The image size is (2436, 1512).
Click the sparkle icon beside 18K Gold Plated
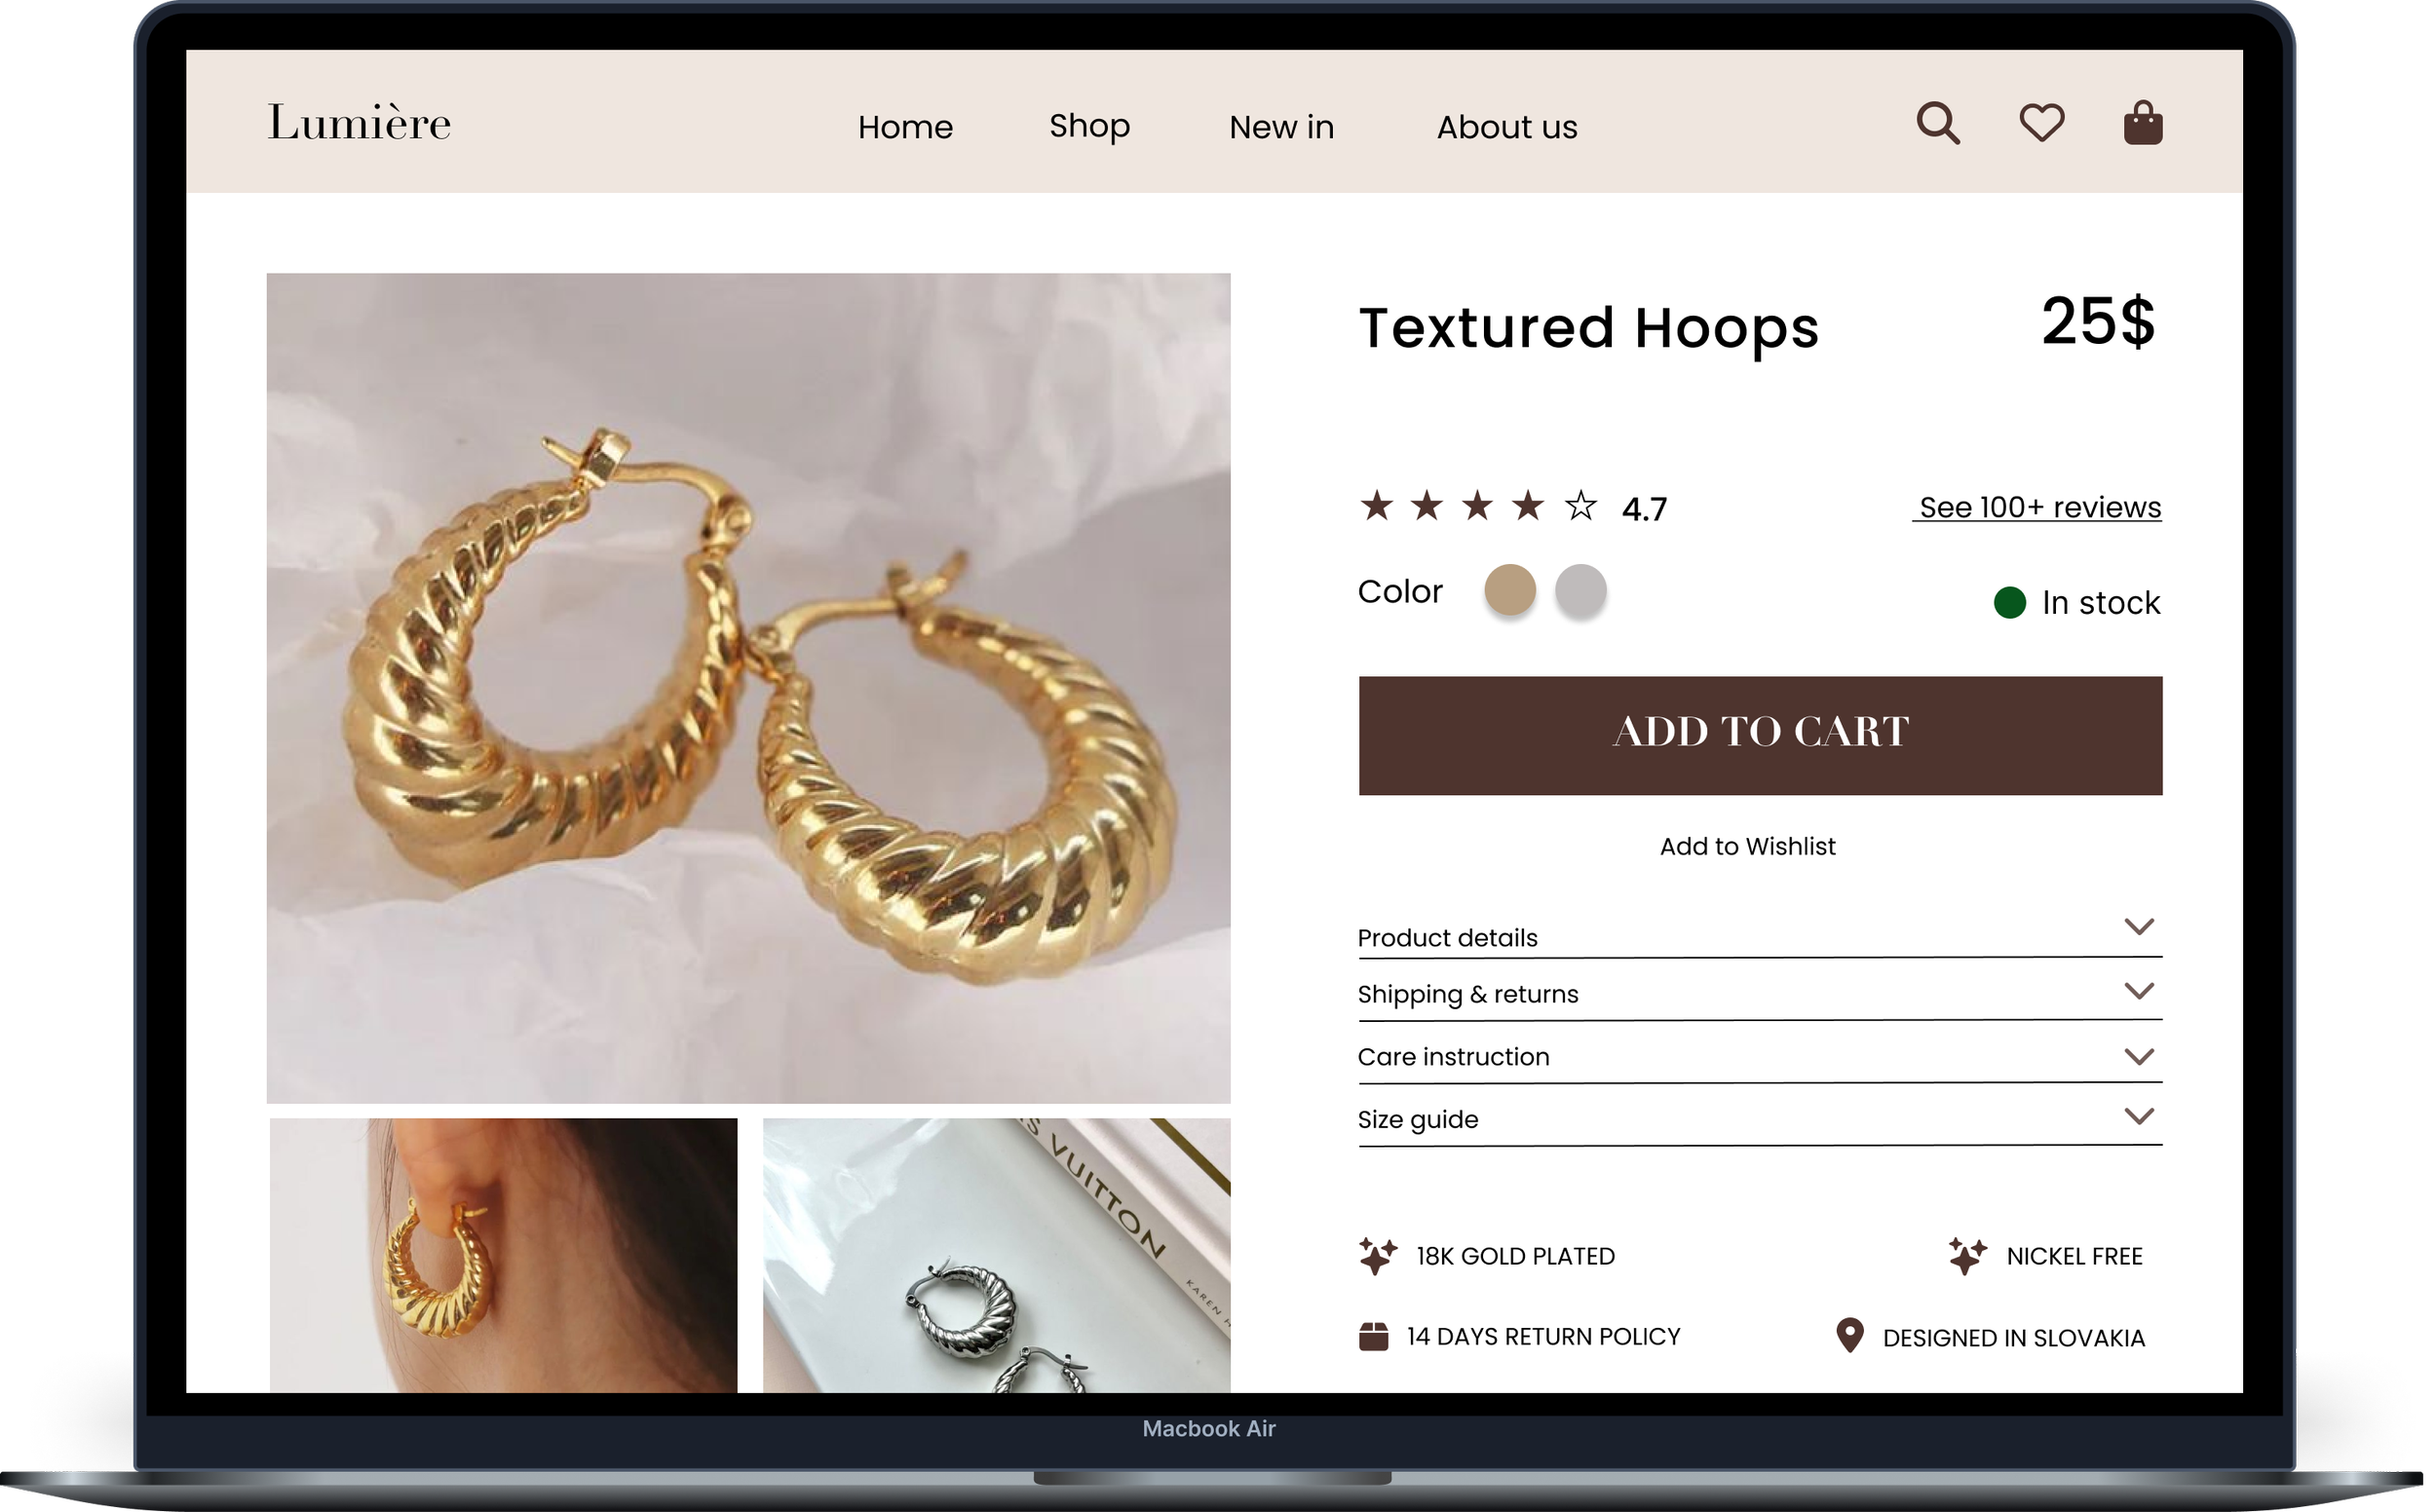1376,1256
